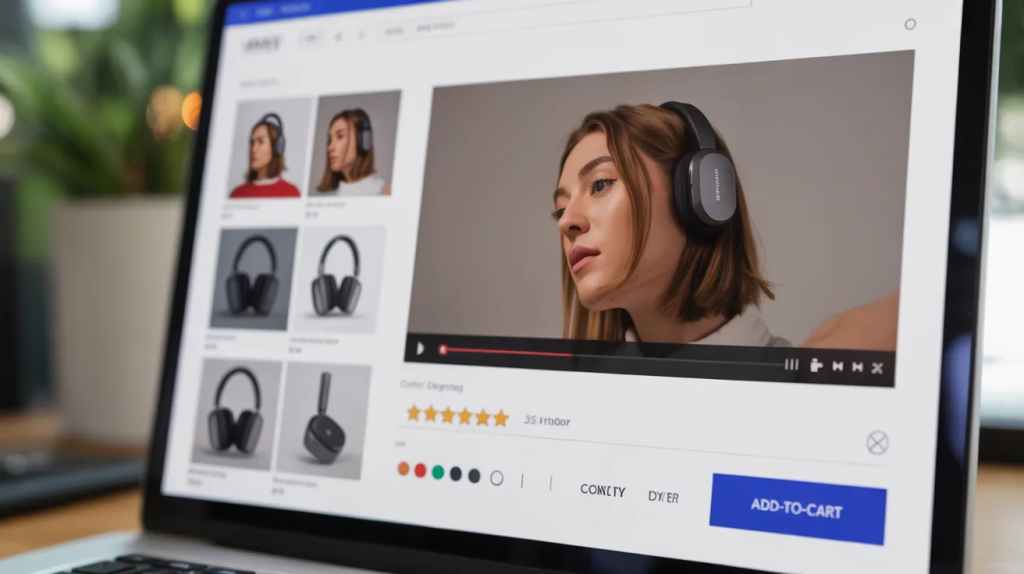Click the COMETY label
This screenshot has height=574, width=1024.
pos(603,490)
